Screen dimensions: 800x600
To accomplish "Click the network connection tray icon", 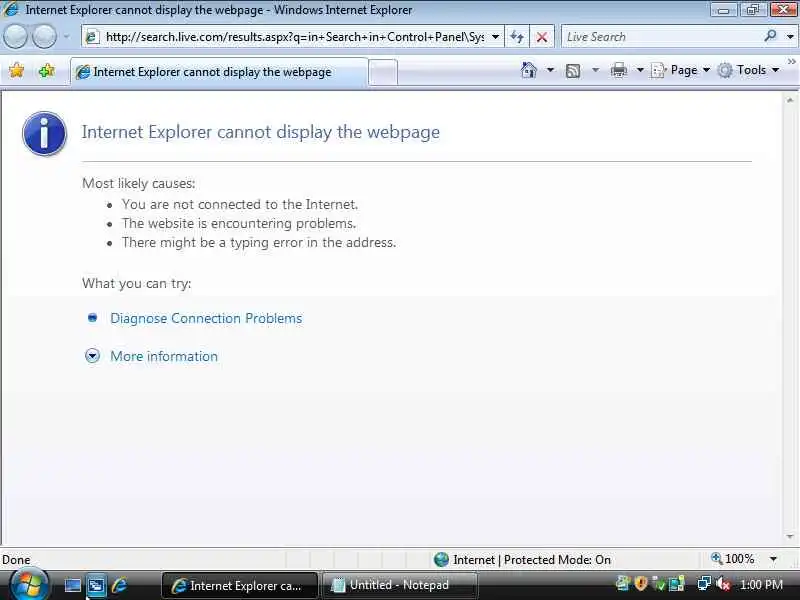I will [x=704, y=584].
